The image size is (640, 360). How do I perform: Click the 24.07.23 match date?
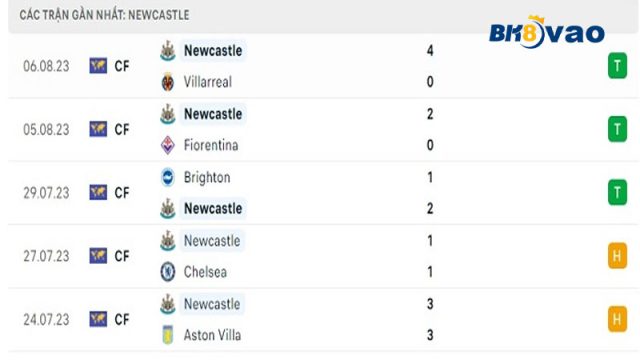[46, 320]
